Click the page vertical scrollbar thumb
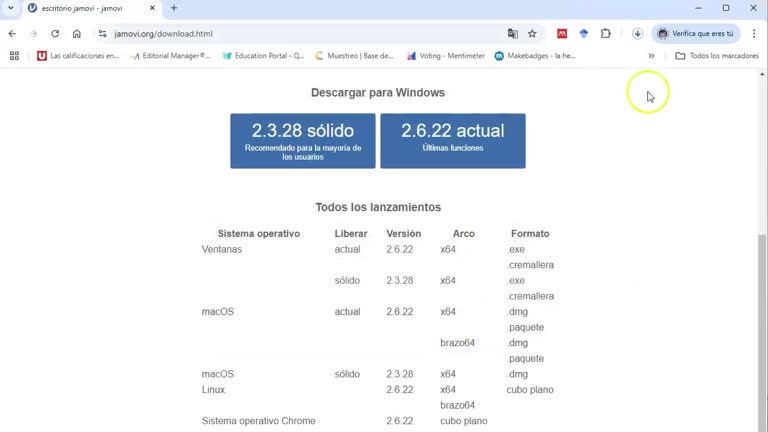 [x=762, y=333]
